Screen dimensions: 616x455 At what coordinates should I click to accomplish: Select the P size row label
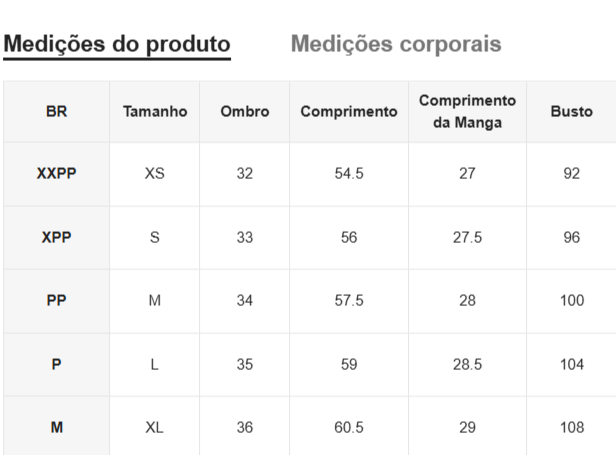pos(57,364)
